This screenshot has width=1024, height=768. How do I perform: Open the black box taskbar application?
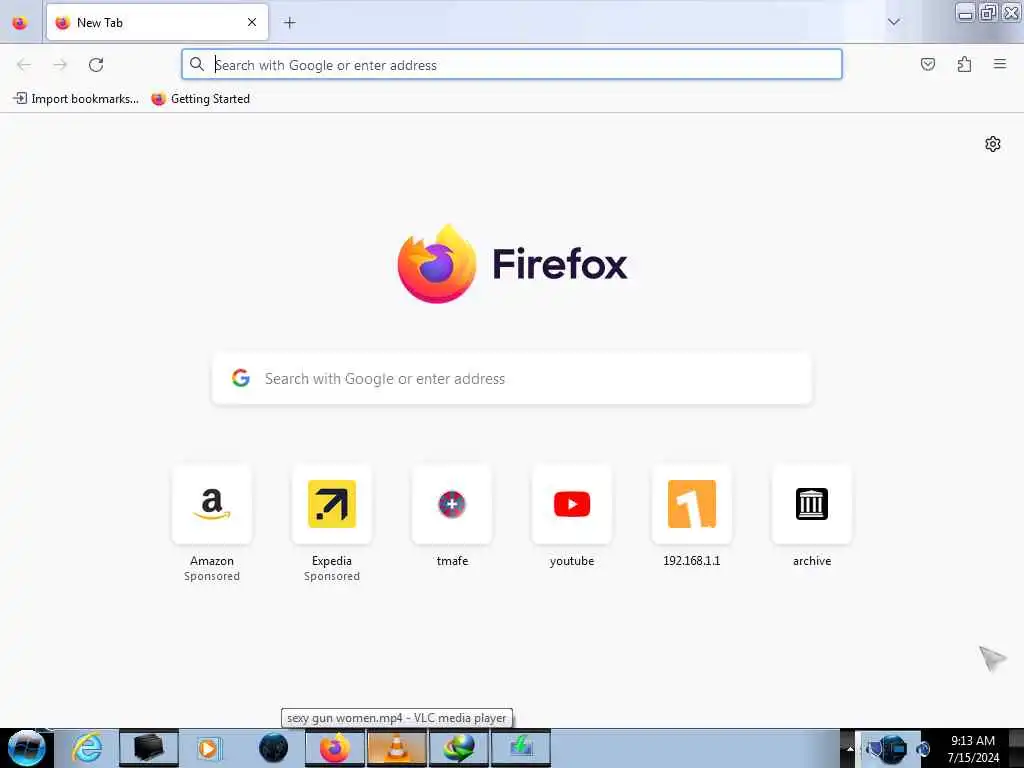pyautogui.click(x=148, y=748)
